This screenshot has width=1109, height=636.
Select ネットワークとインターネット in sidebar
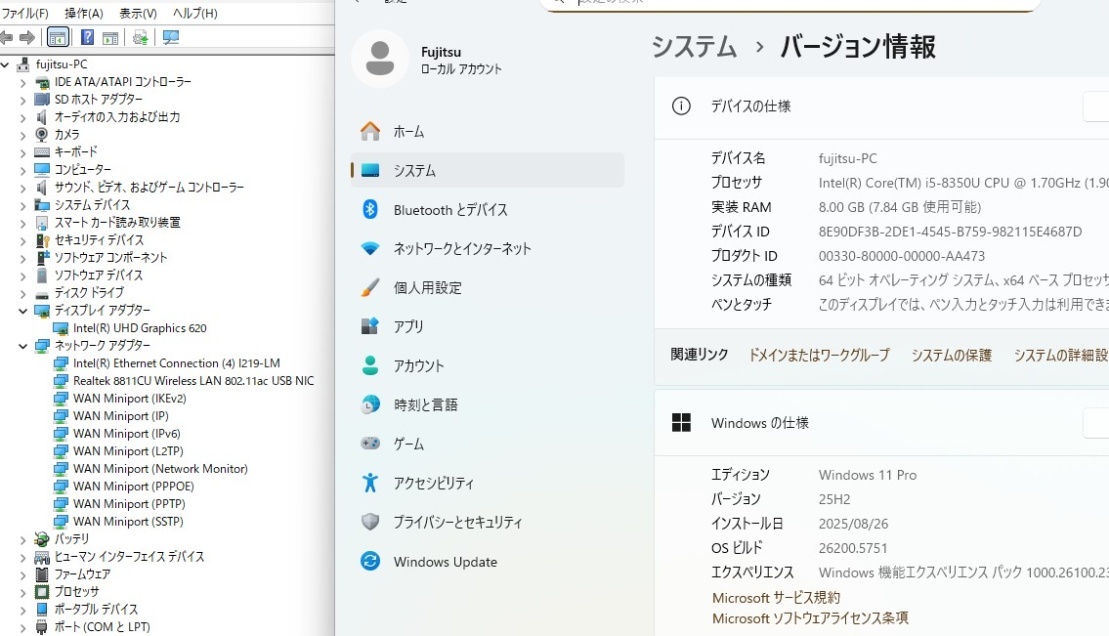[x=462, y=249]
